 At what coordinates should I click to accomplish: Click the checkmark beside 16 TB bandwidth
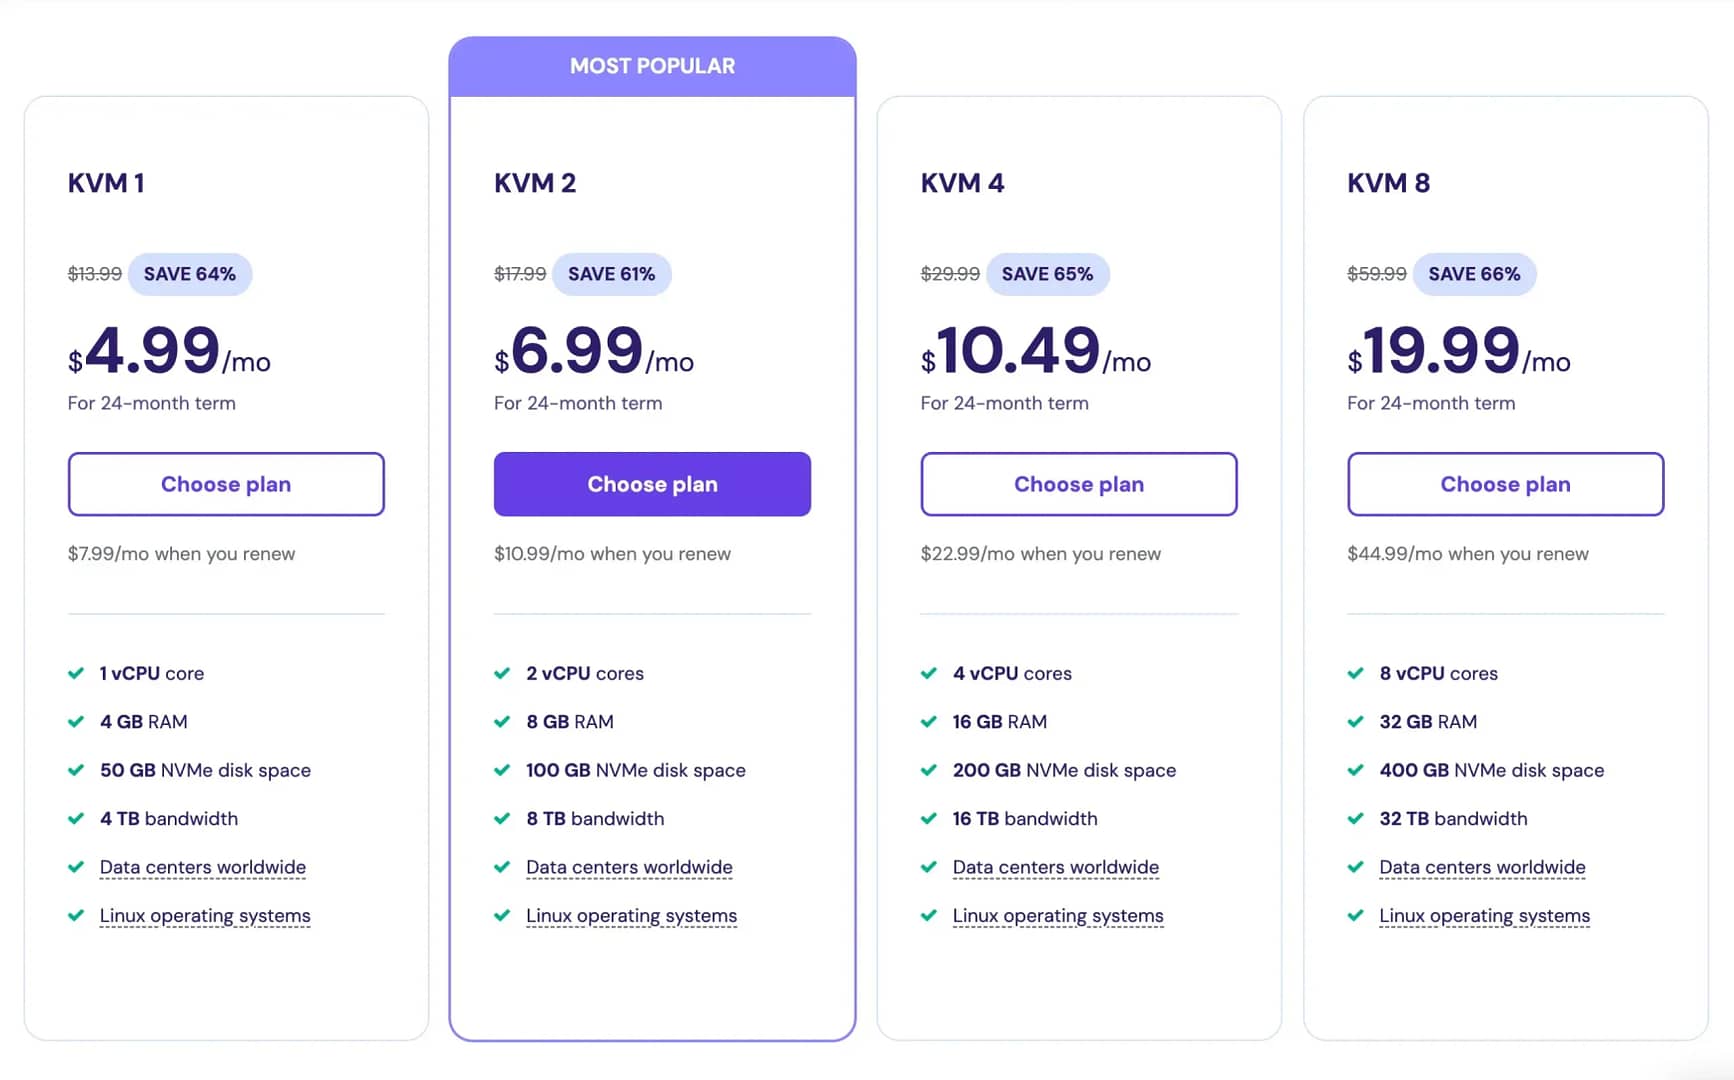pos(929,818)
